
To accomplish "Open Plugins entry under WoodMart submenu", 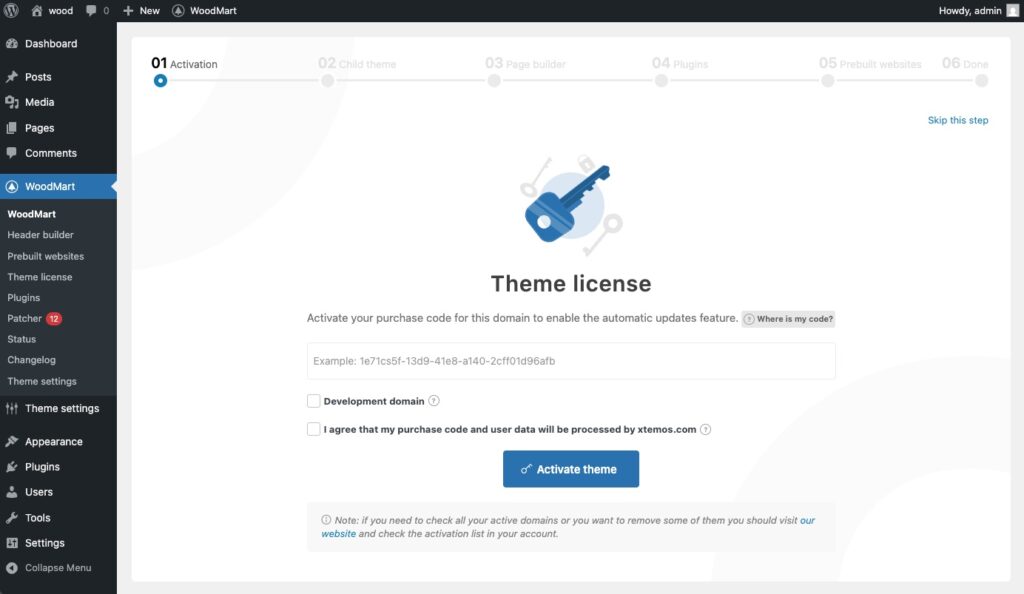I will (x=24, y=297).
